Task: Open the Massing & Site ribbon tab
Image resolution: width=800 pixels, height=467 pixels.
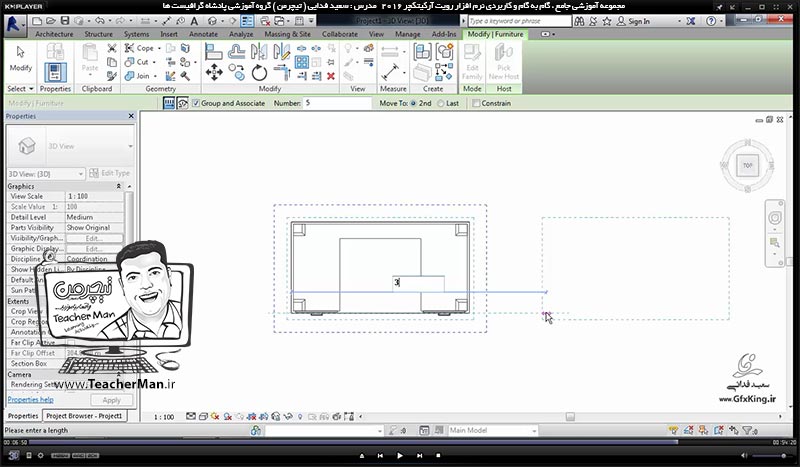Action: coord(287,34)
